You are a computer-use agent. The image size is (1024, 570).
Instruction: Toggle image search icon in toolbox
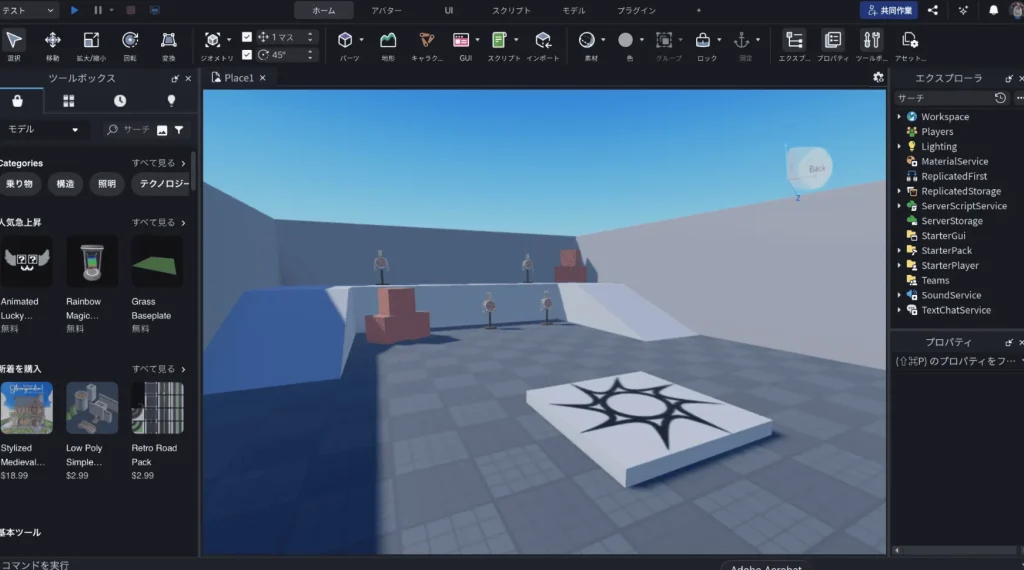(162, 130)
